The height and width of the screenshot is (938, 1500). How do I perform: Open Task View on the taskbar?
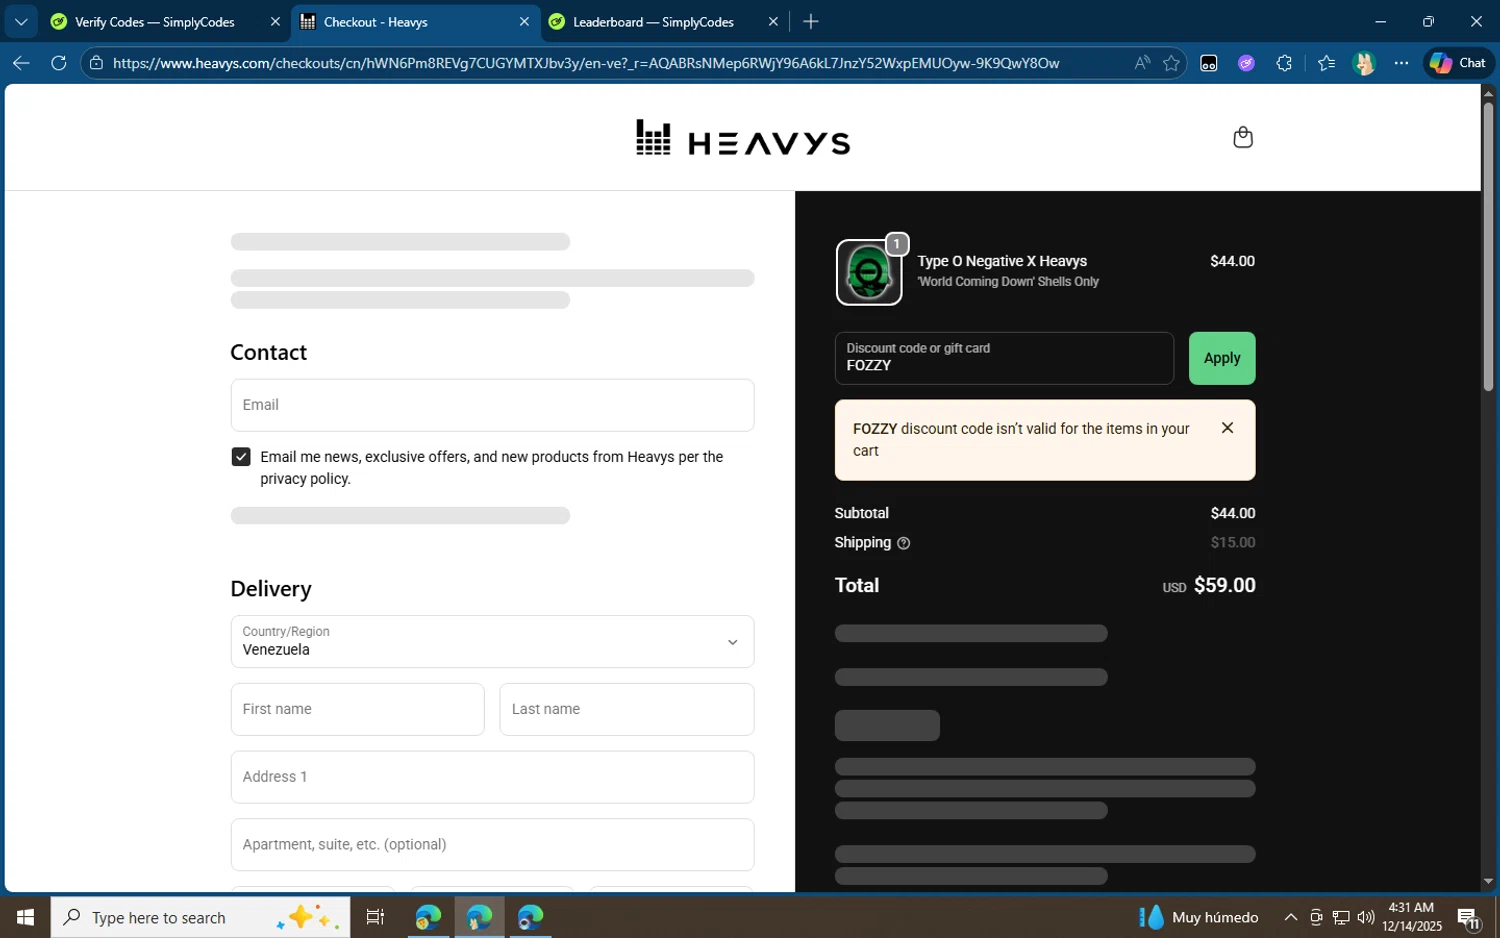click(375, 917)
